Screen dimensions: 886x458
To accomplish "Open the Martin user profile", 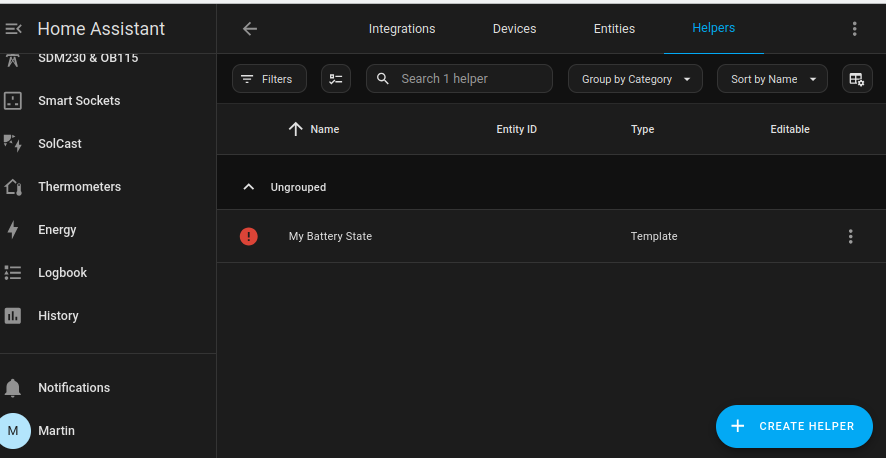I will pos(108,431).
